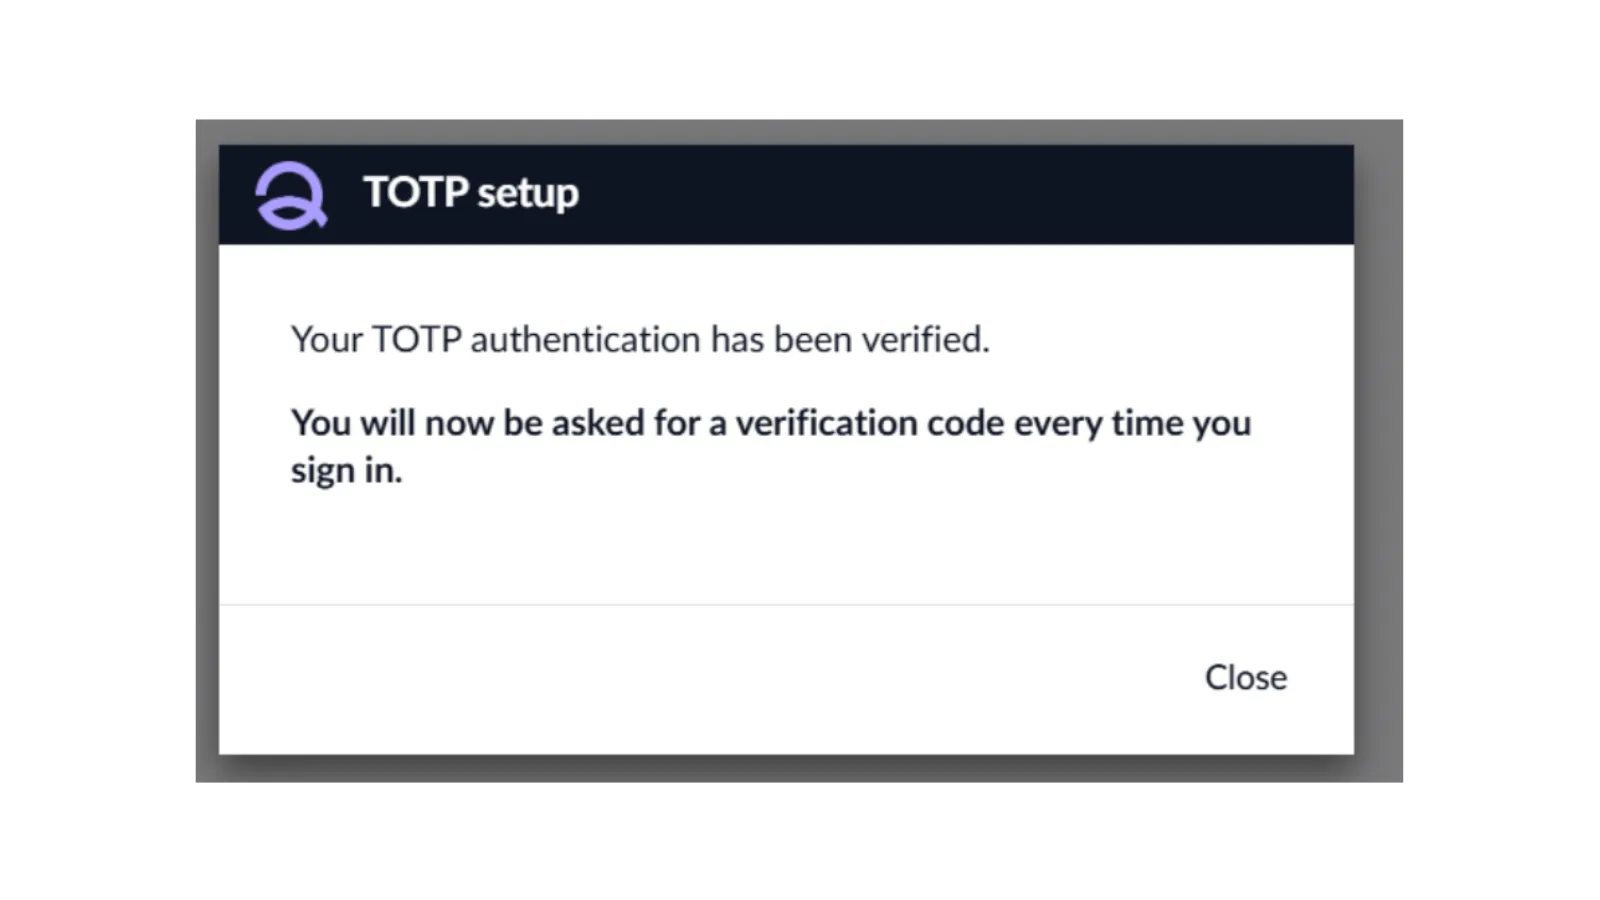Click "every time you" in the bold text

1132,424
